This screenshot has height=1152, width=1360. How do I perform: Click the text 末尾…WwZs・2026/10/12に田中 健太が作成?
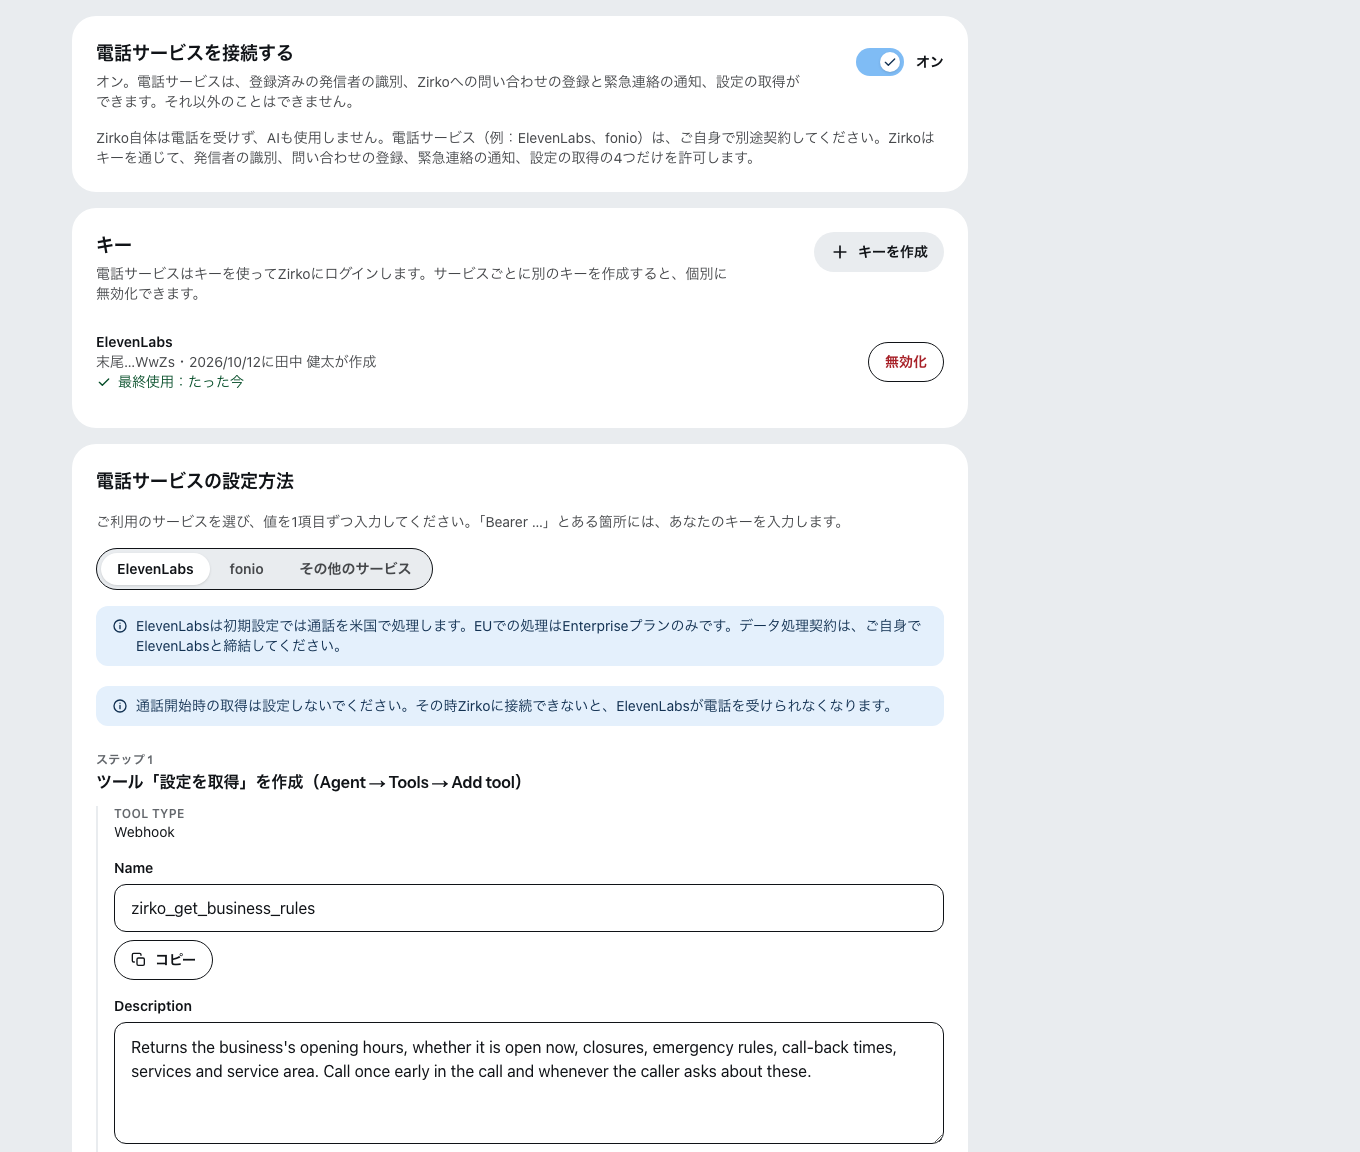click(x=236, y=362)
